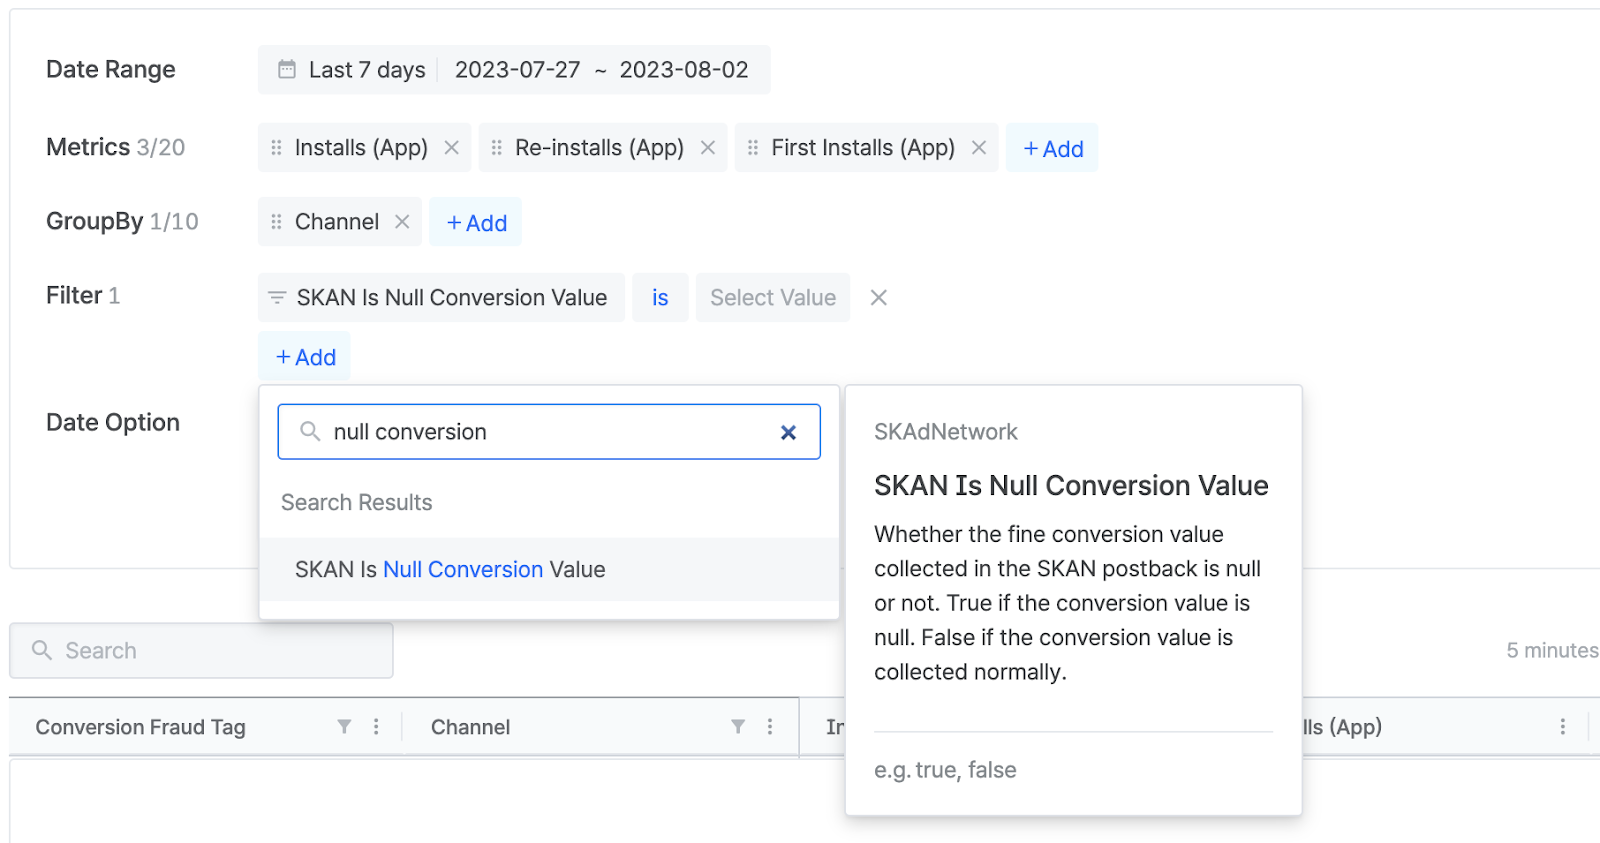Clear the null conversion search text
This screenshot has height=843, width=1600.
click(x=788, y=432)
